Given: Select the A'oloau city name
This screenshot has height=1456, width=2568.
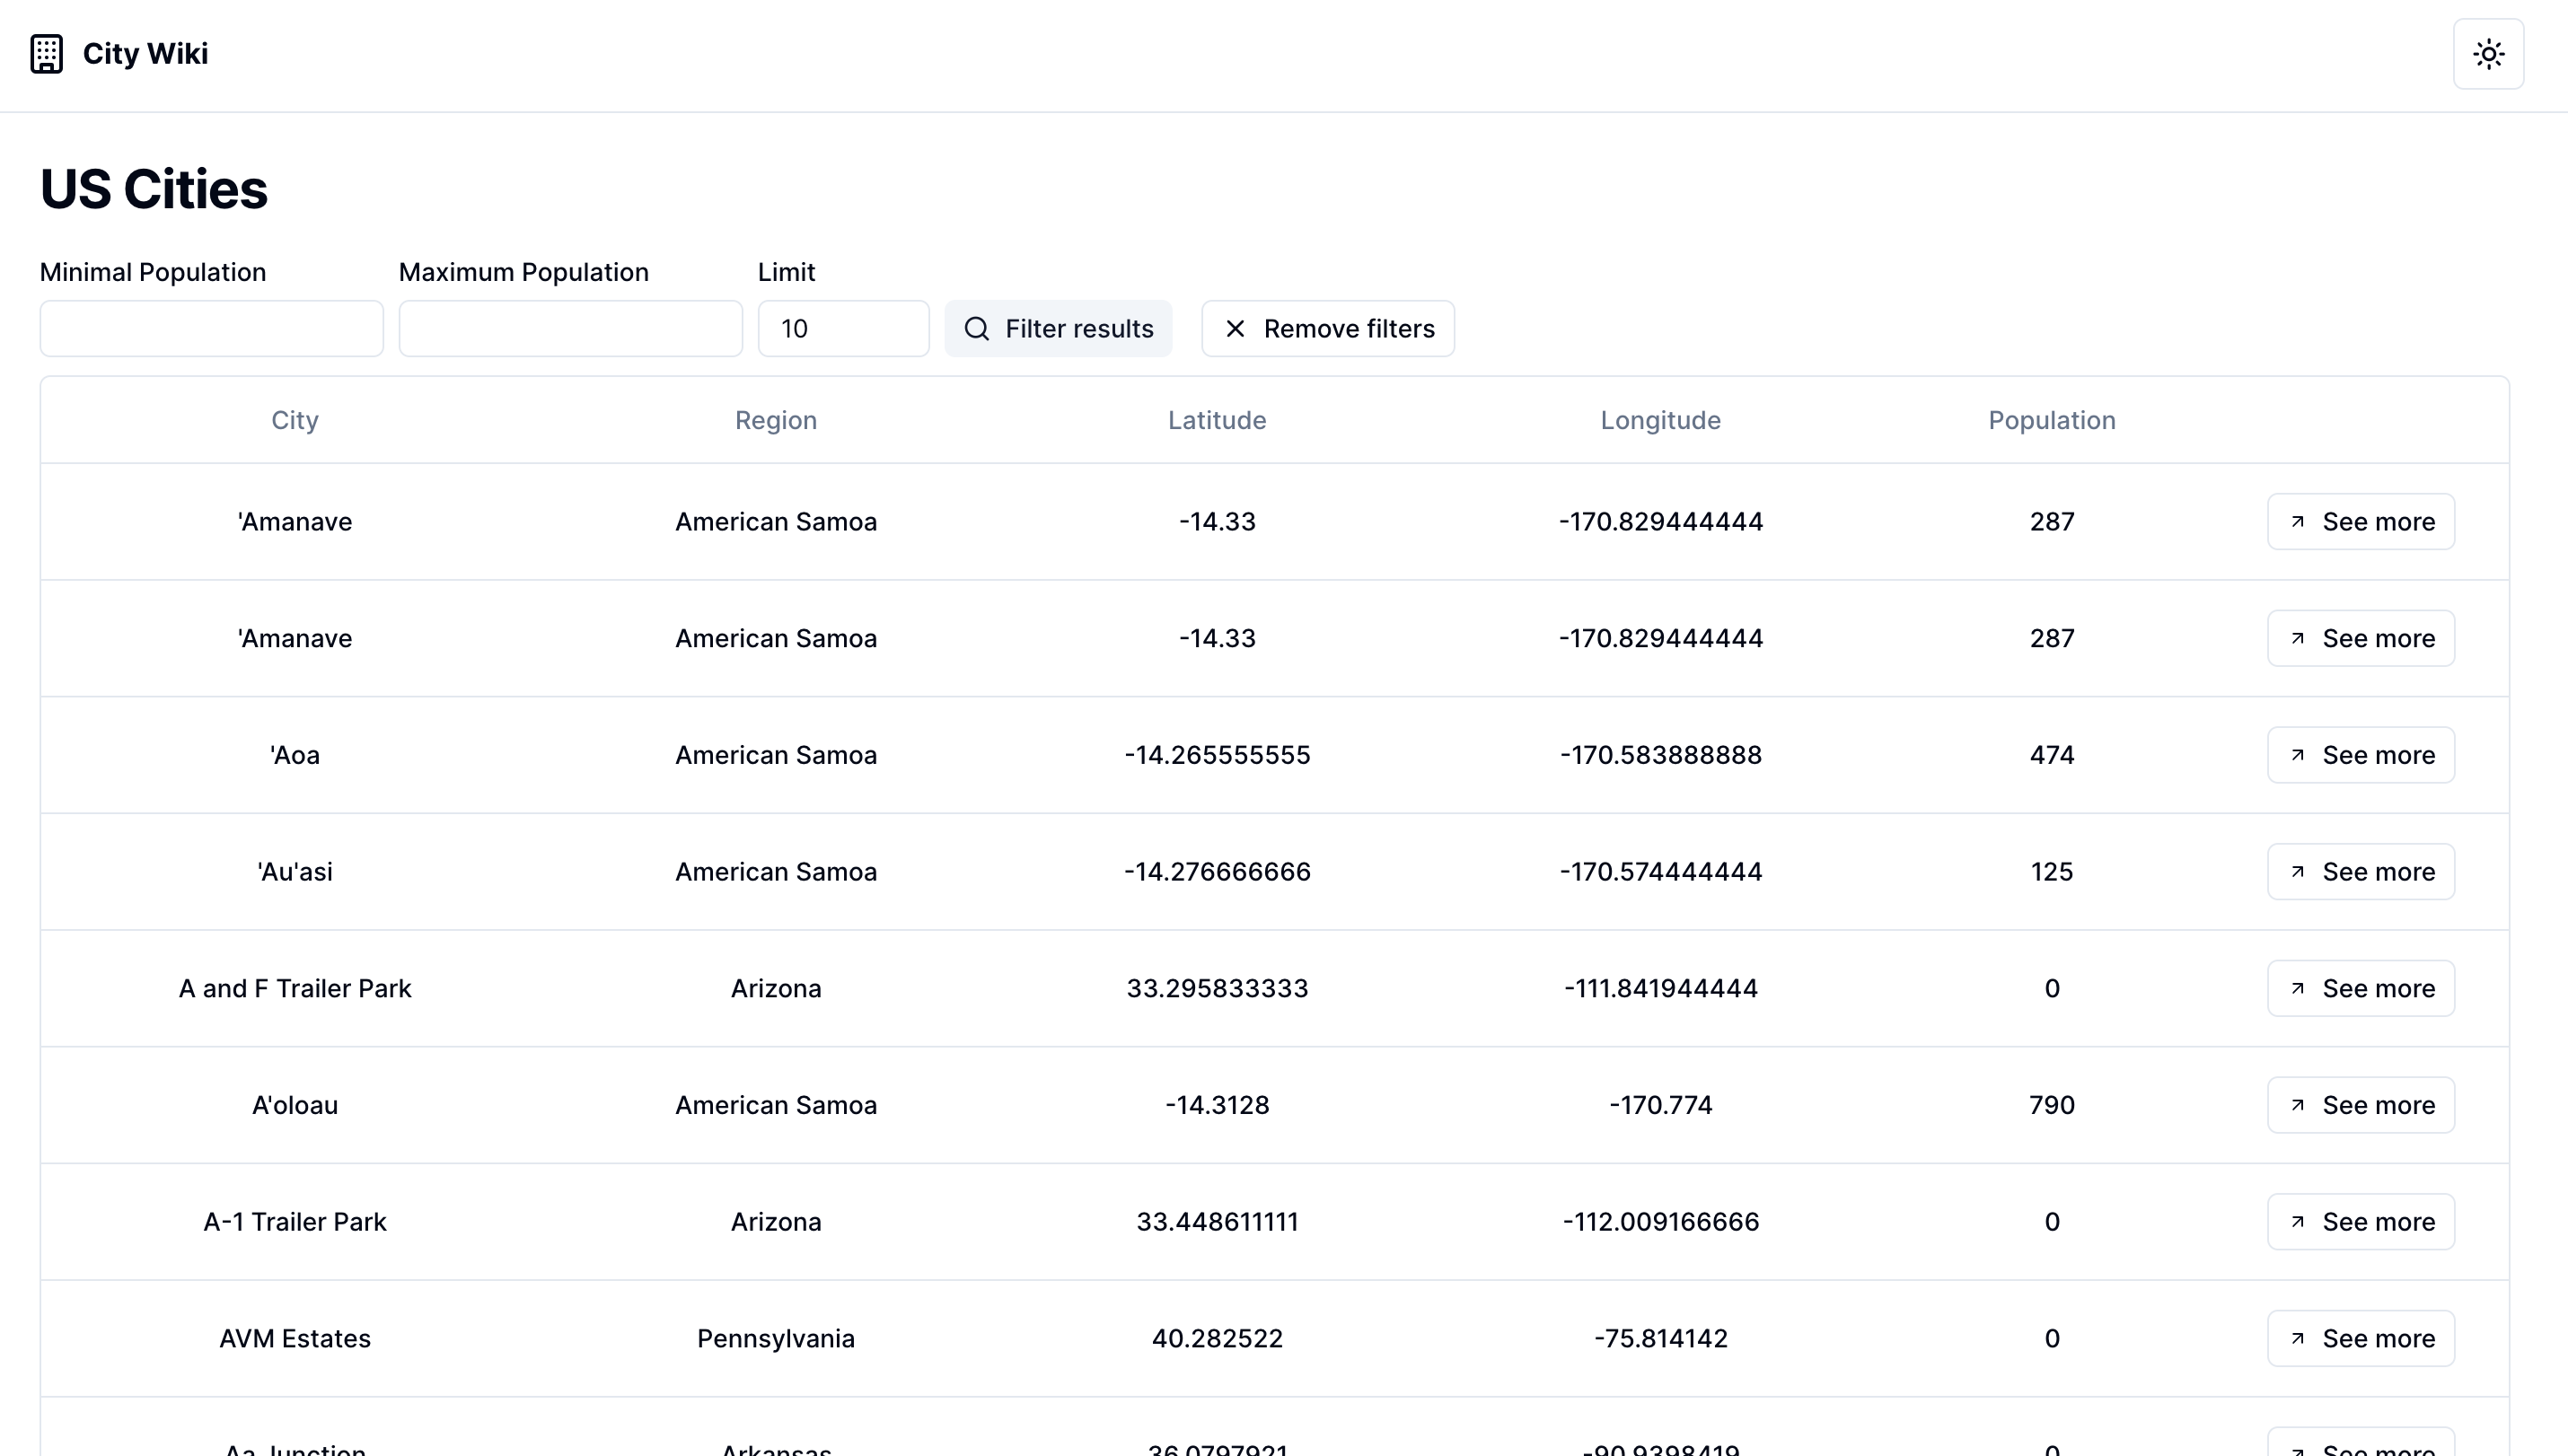Looking at the screenshot, I should pyautogui.click(x=295, y=1105).
